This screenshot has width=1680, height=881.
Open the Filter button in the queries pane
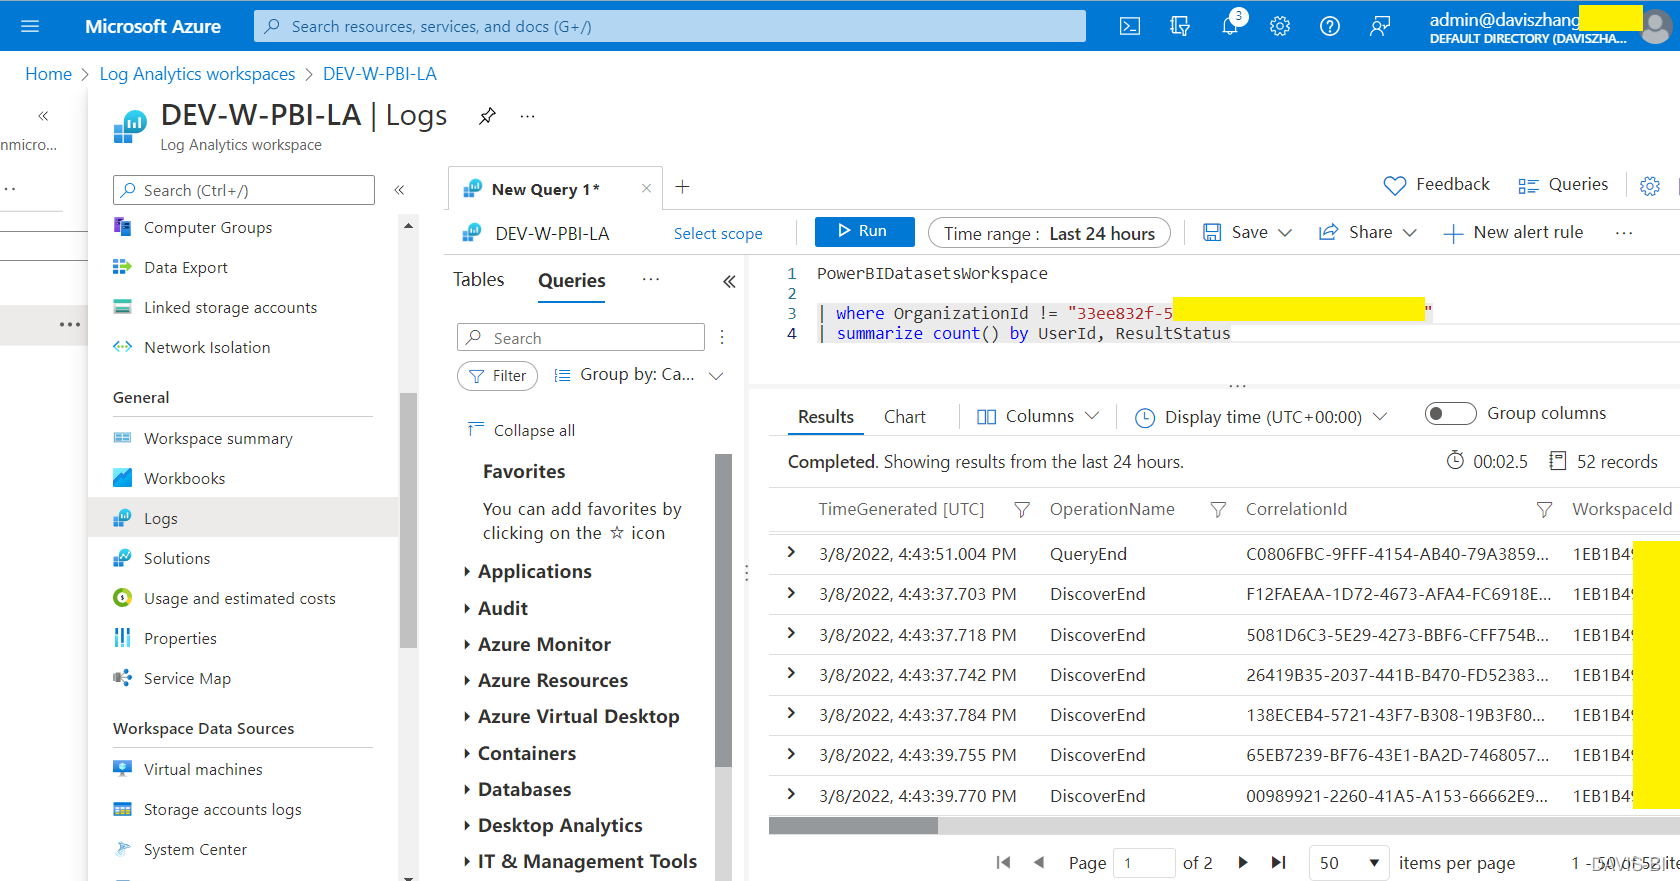497,376
